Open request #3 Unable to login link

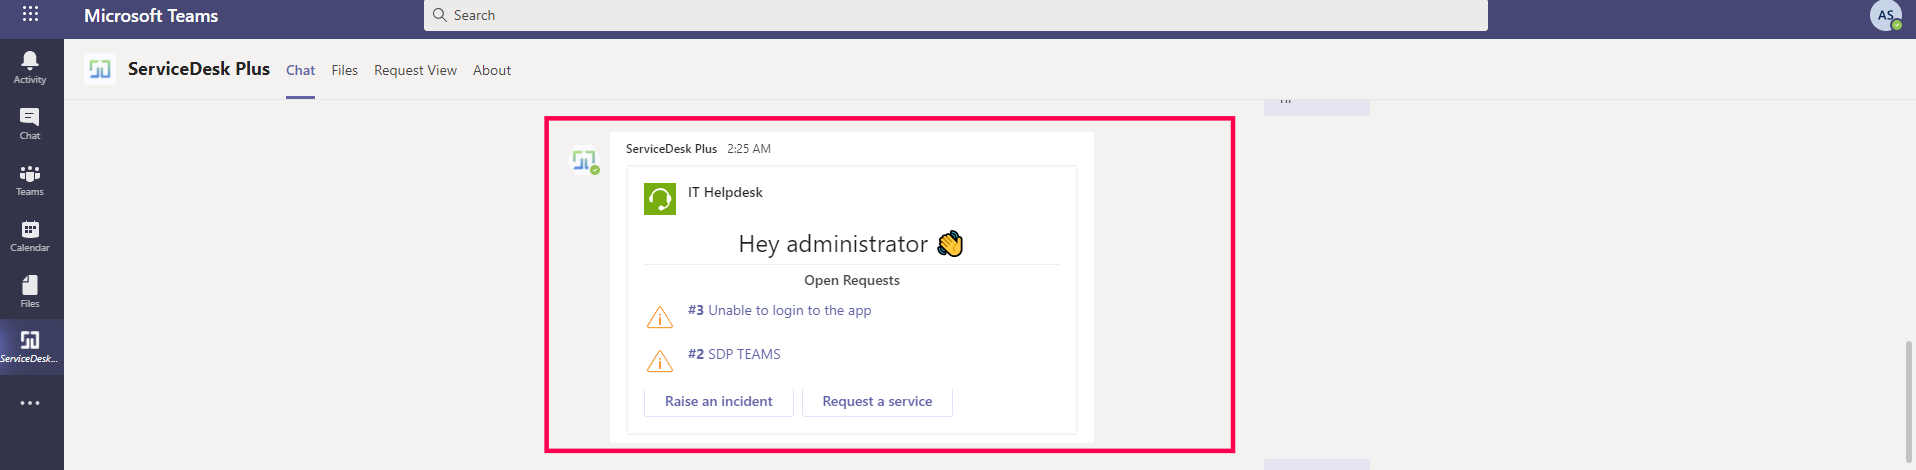[x=779, y=310]
